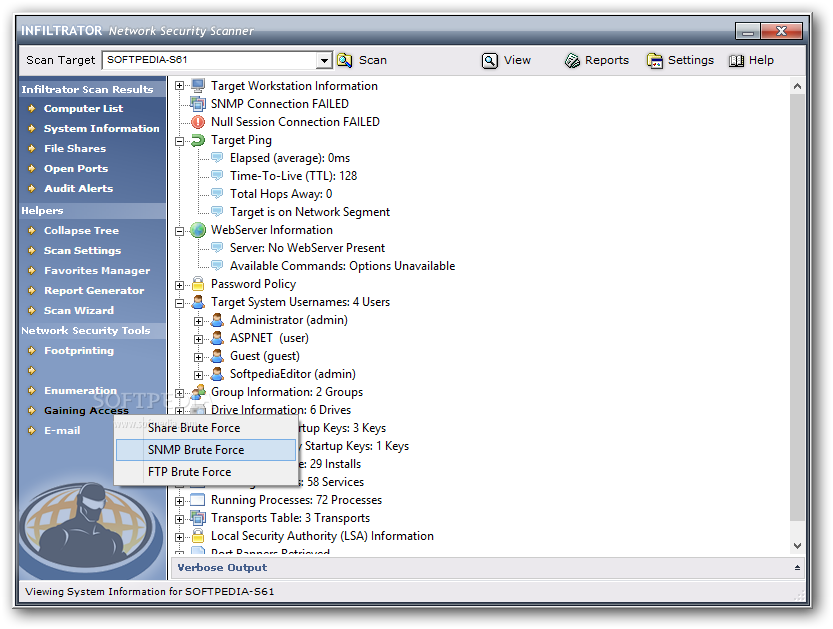Click arrow bullet next to Computer List
This screenshot has height=629, width=833.
point(32,108)
